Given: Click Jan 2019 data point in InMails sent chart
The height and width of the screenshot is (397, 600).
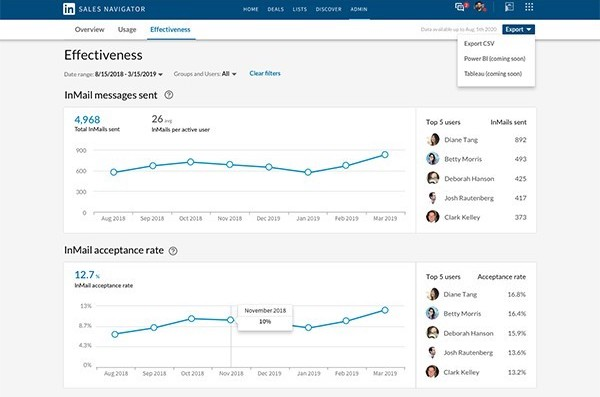Looking at the screenshot, I should [308, 172].
